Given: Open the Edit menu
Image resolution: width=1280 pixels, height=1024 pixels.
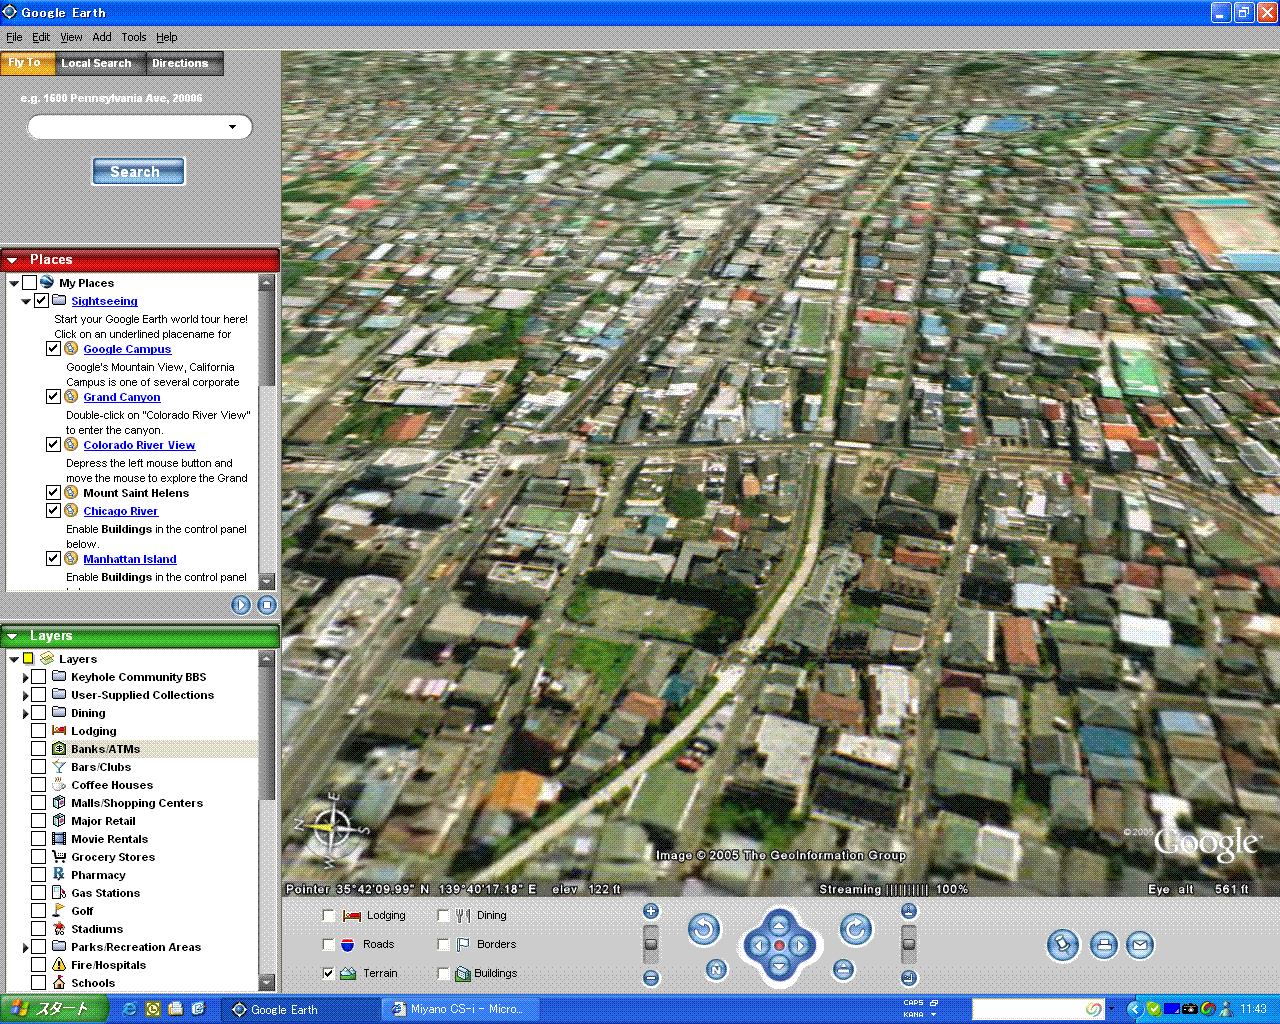Looking at the screenshot, I should point(41,37).
